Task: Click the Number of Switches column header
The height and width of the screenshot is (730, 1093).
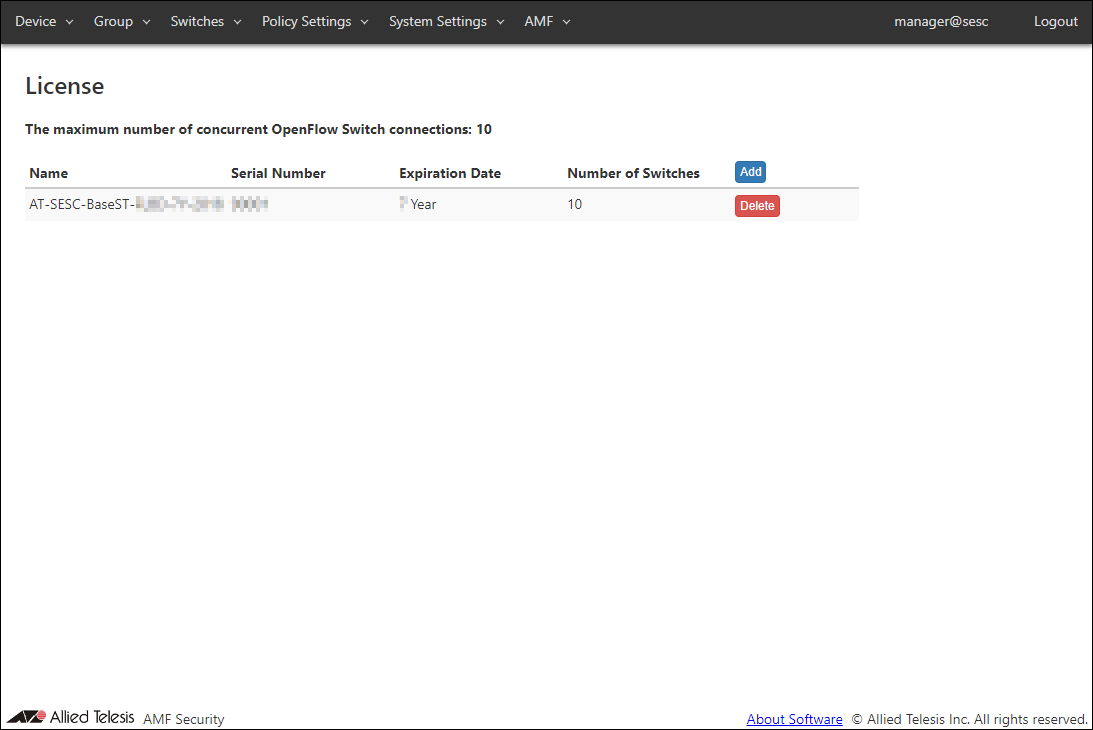Action: (633, 173)
